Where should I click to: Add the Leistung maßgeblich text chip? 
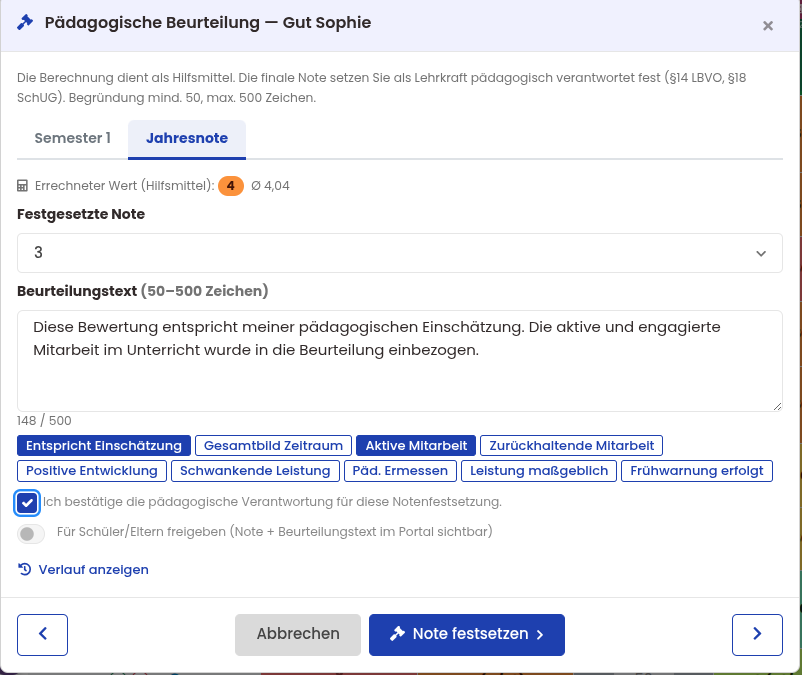tap(539, 471)
